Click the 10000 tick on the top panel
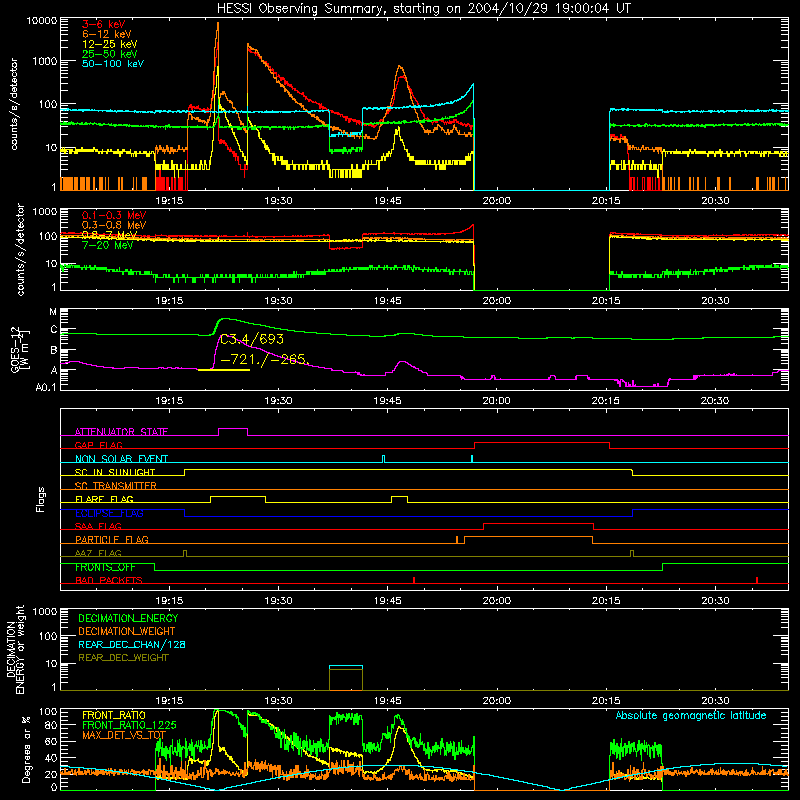The height and width of the screenshot is (800, 800). (x=42, y=21)
